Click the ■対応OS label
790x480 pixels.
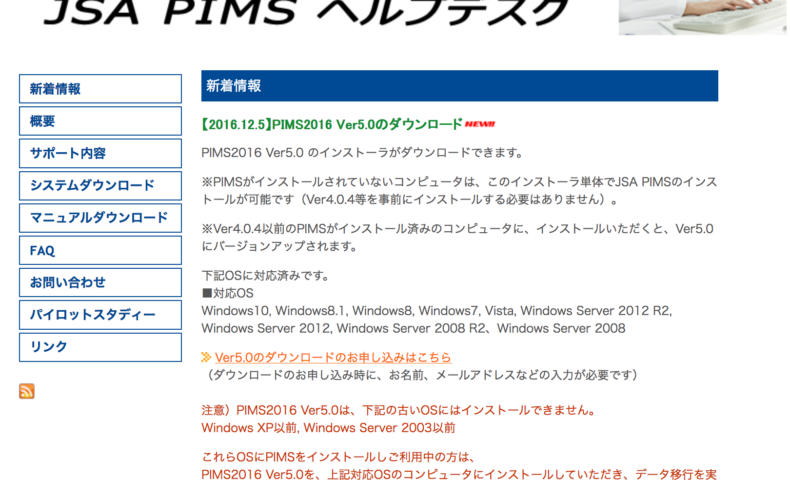227,293
